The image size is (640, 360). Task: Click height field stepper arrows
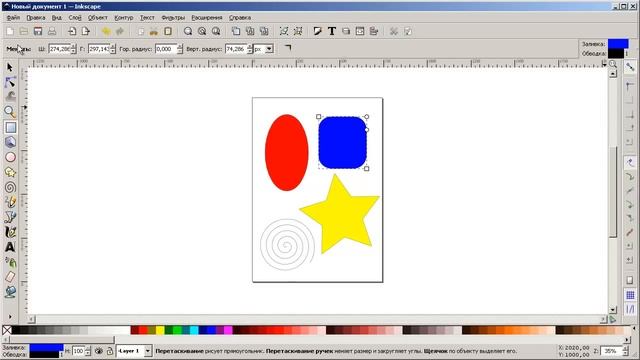tap(113, 49)
